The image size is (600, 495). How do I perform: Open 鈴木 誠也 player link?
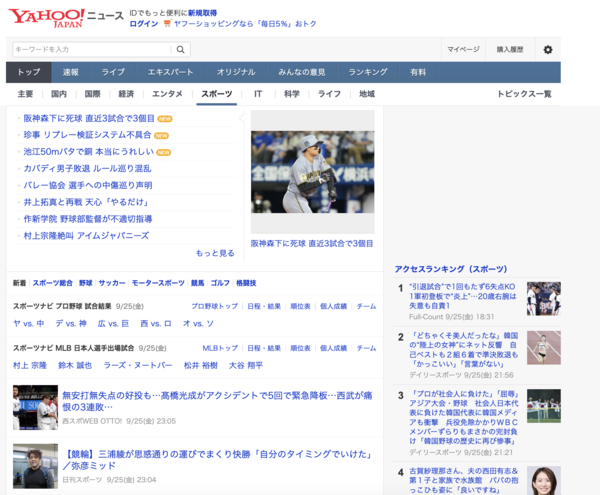[x=75, y=366]
